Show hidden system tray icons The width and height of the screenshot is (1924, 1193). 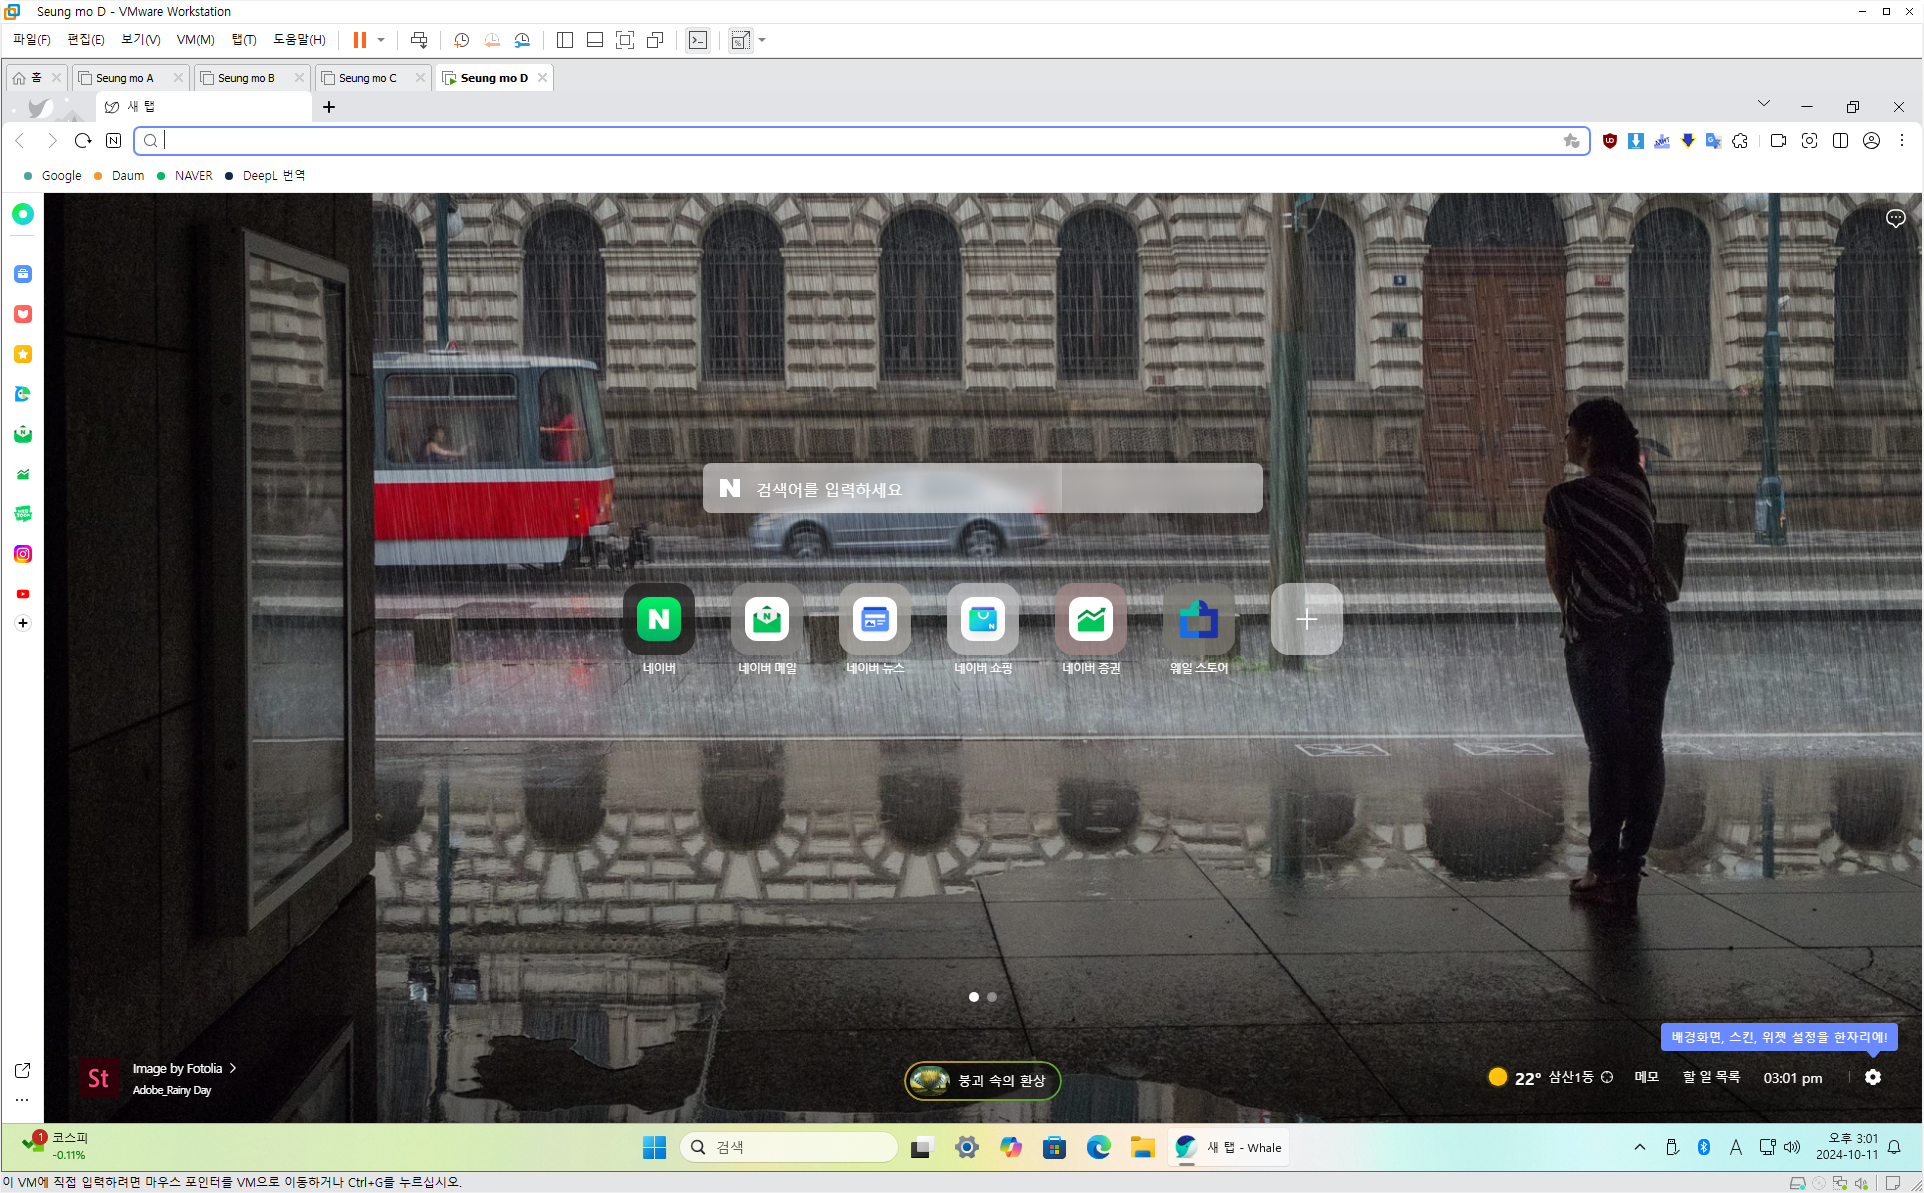click(1640, 1147)
